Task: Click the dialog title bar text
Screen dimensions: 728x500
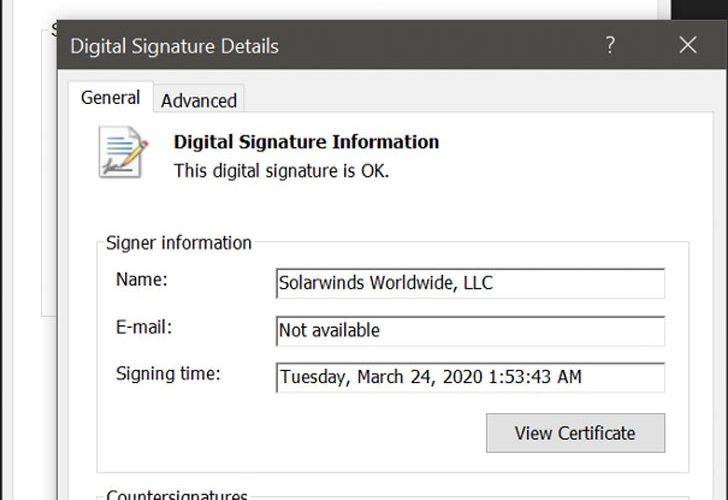Action: [174, 46]
